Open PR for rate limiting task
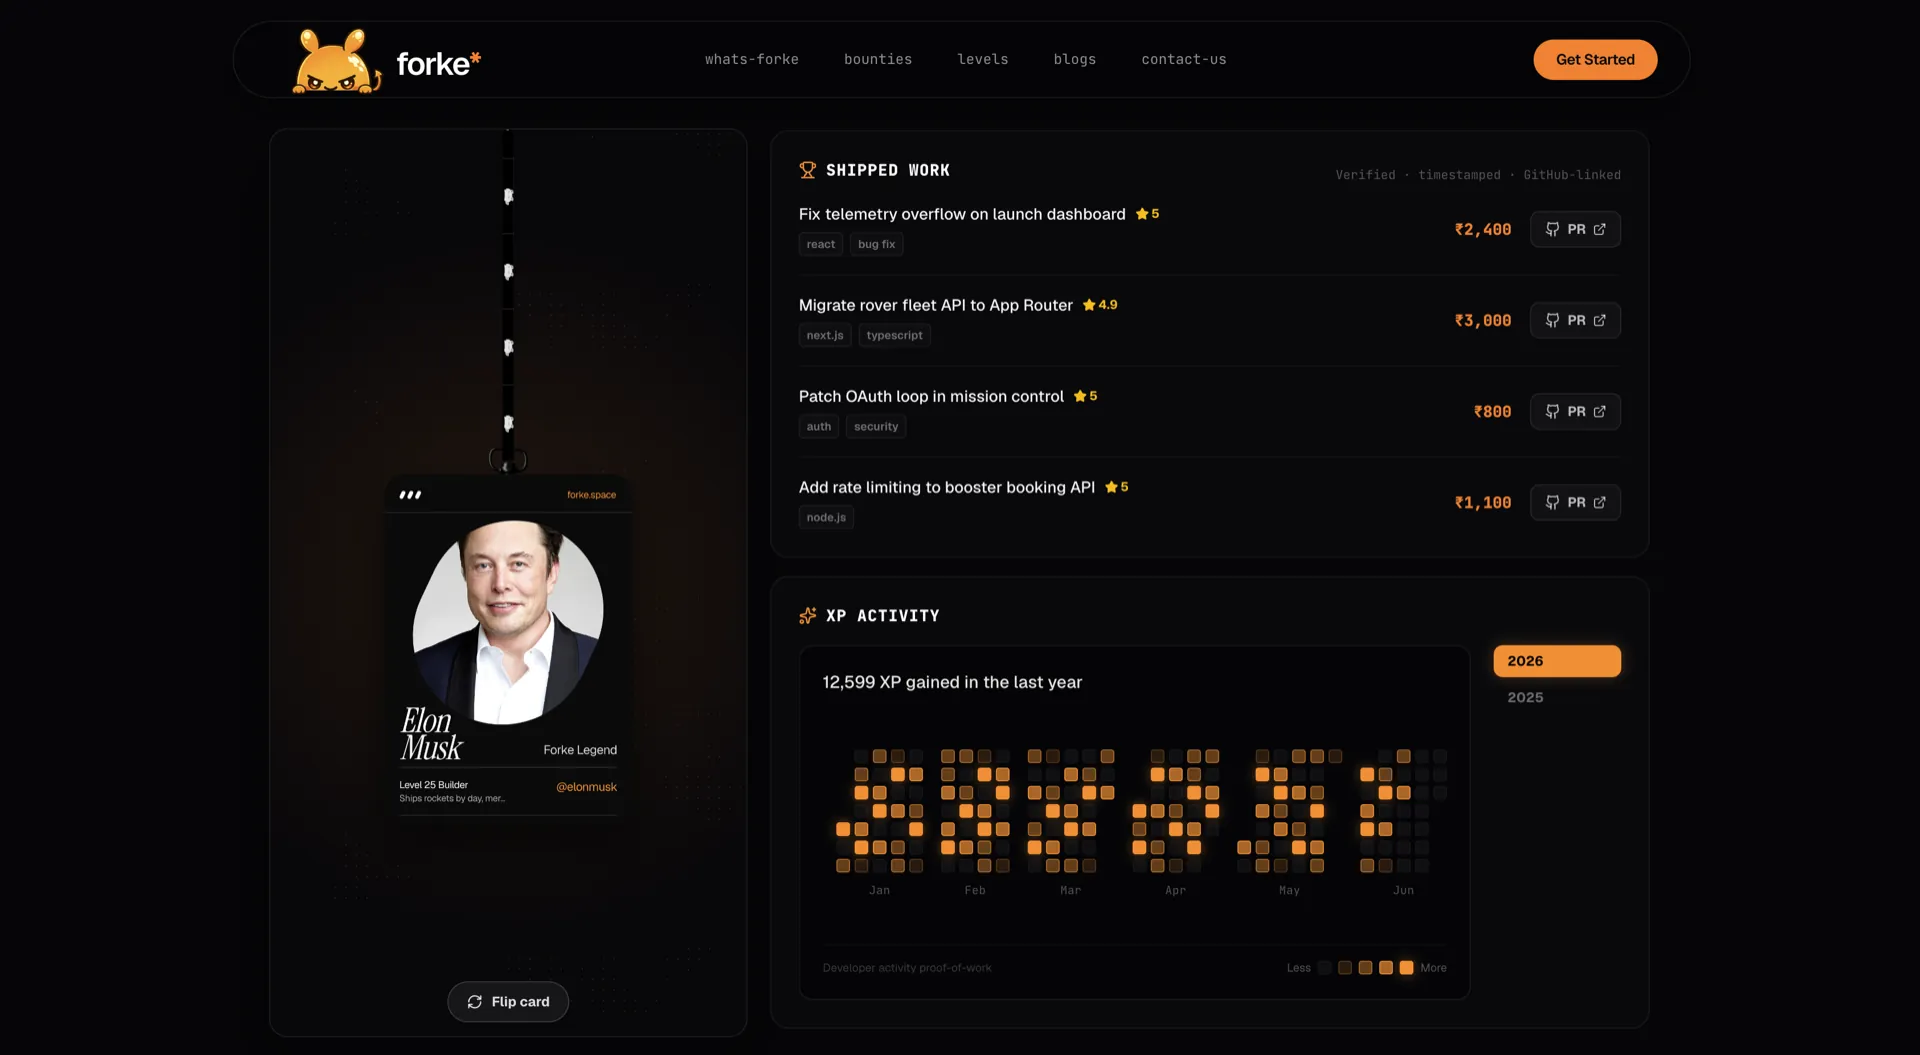 tap(1575, 502)
